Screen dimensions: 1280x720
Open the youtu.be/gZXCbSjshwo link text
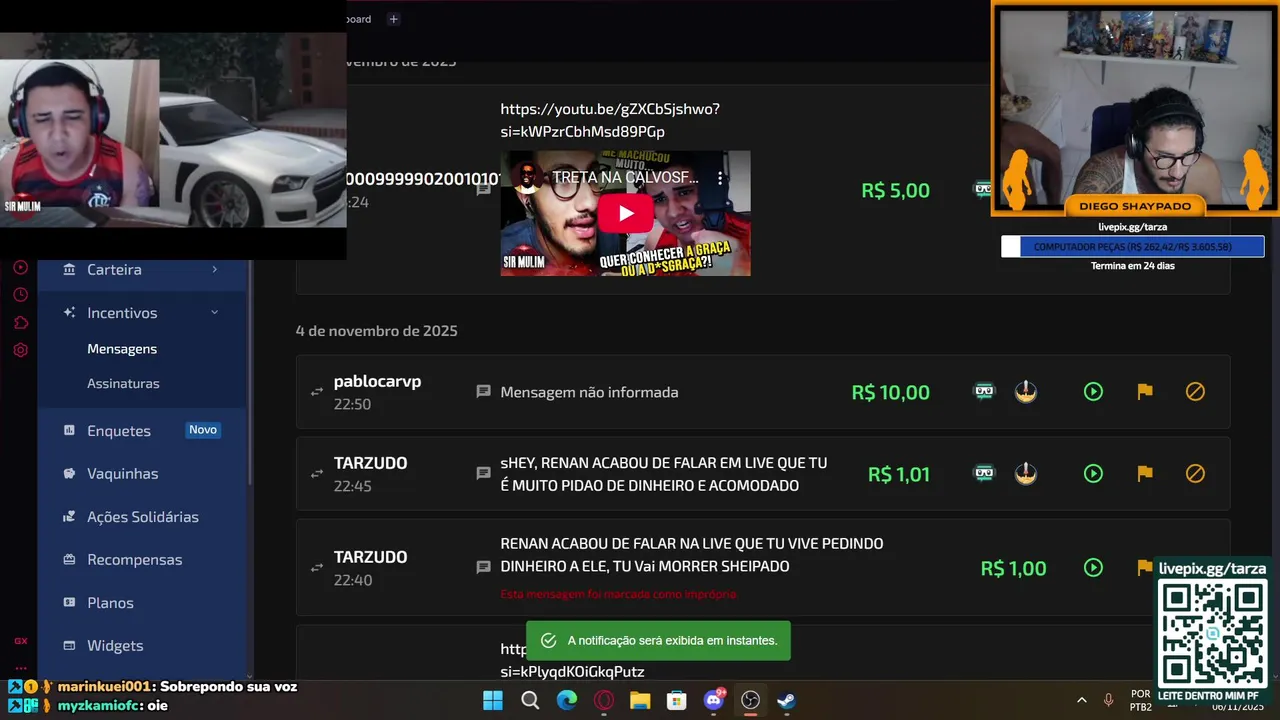[610, 120]
